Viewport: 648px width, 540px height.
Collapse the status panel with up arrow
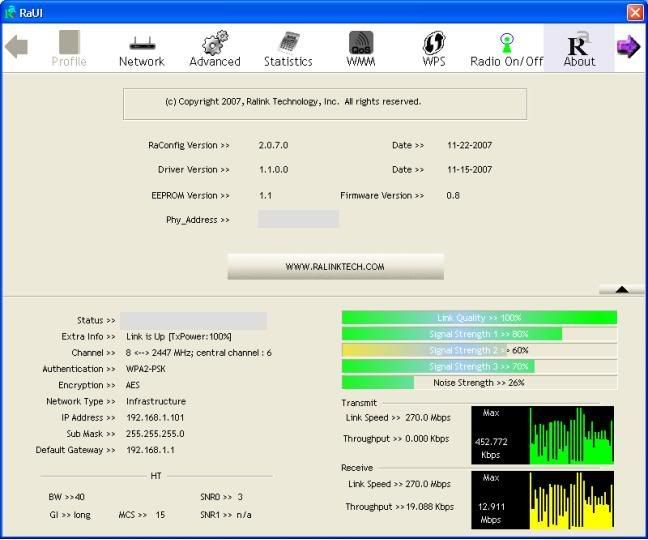(x=621, y=289)
